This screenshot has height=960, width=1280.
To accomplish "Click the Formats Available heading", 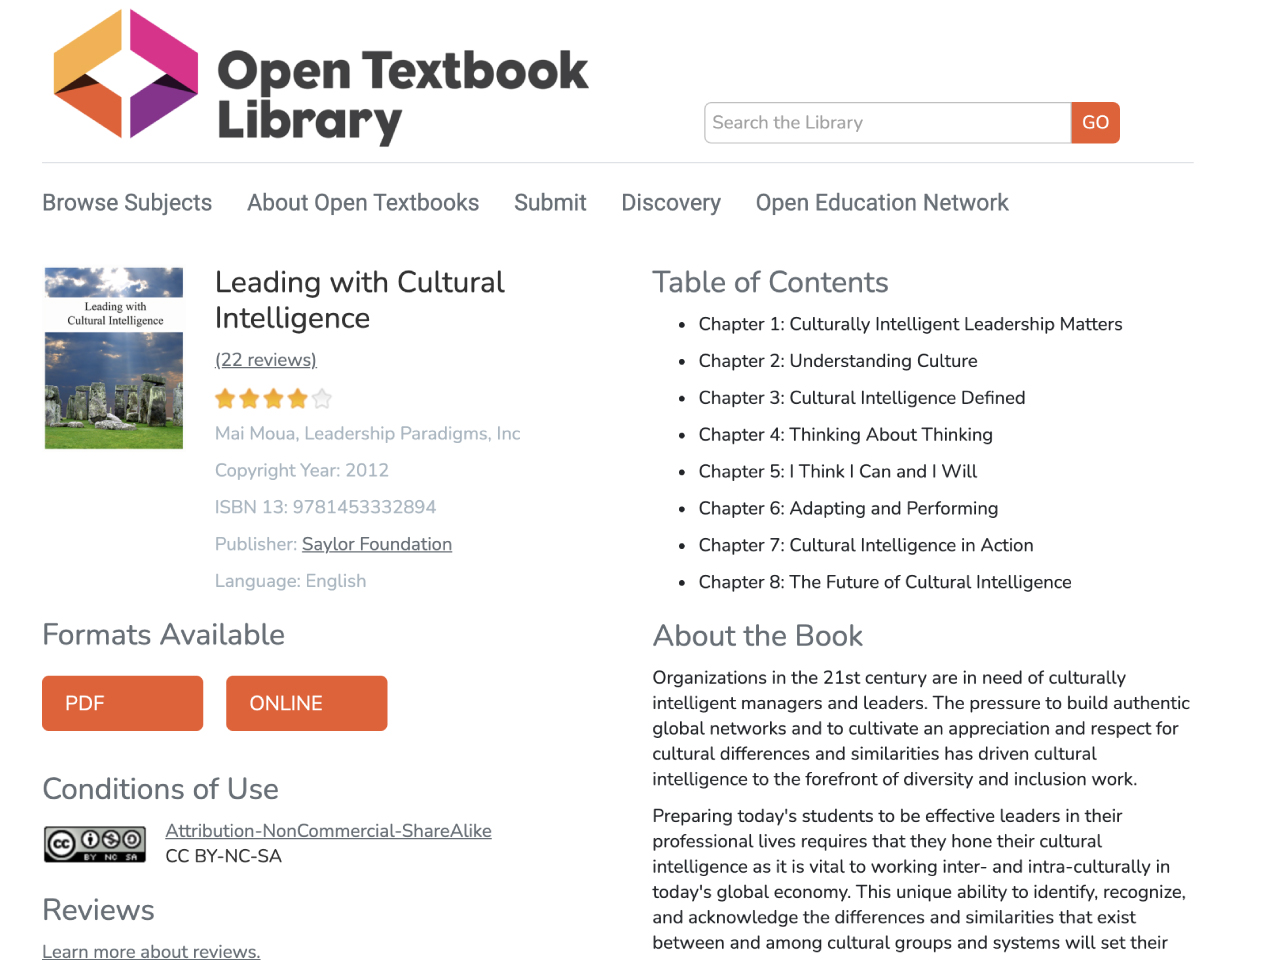I will [163, 635].
